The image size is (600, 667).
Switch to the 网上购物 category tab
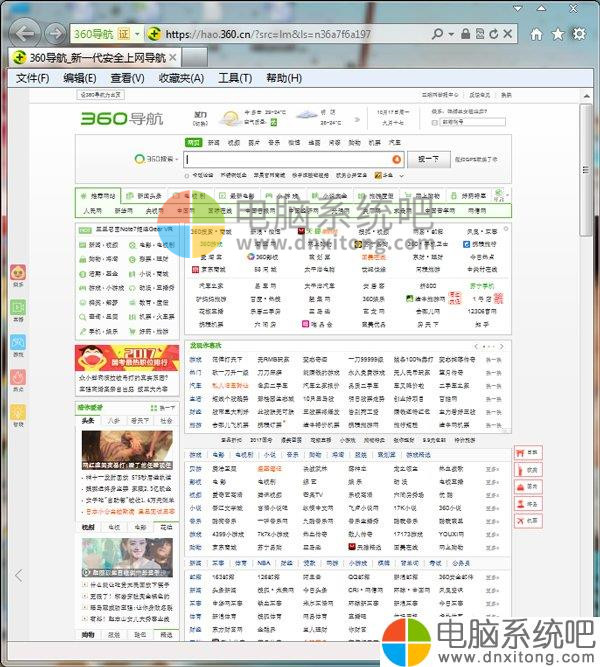(422, 196)
